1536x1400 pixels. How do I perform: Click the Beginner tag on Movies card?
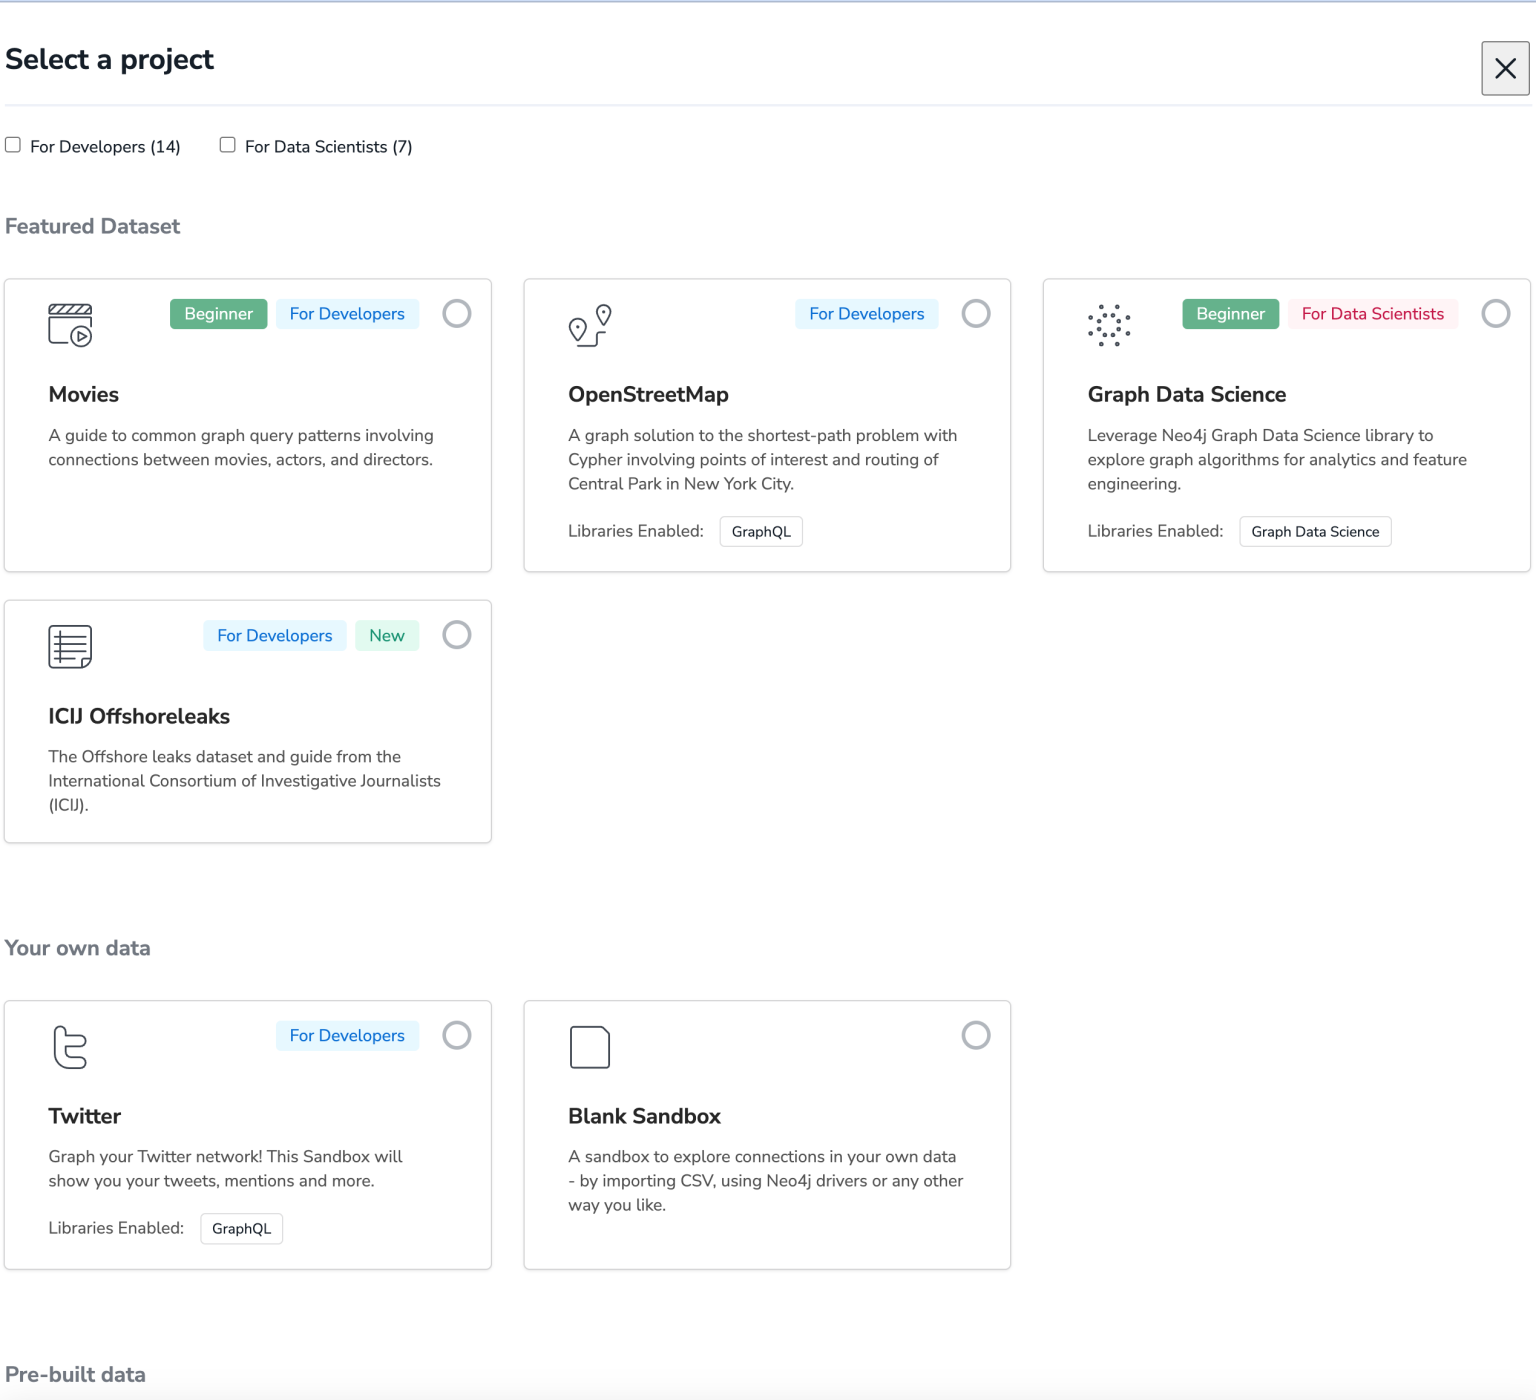218,313
